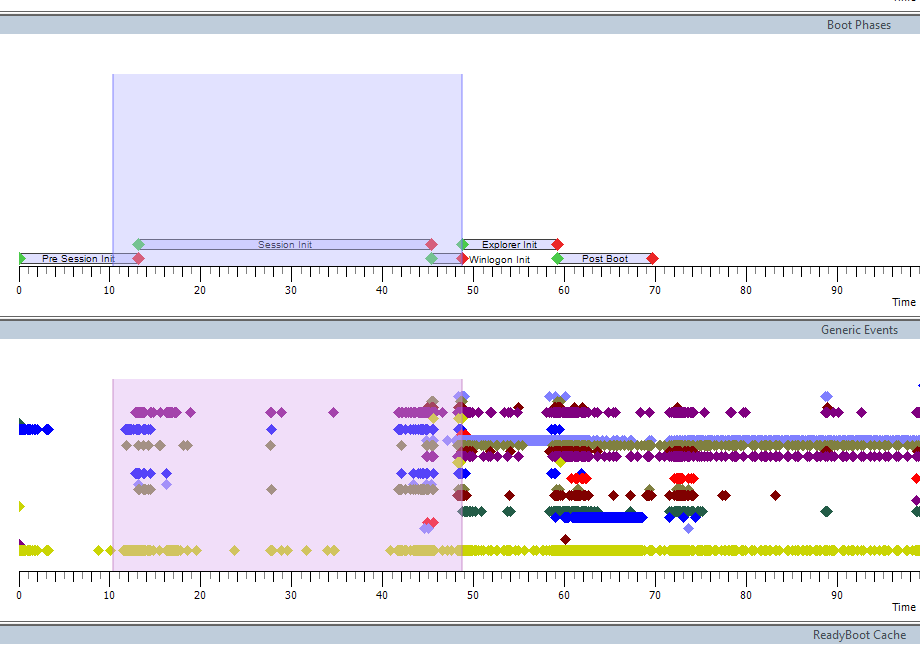Select the Winlogon Init phase label

point(499,259)
